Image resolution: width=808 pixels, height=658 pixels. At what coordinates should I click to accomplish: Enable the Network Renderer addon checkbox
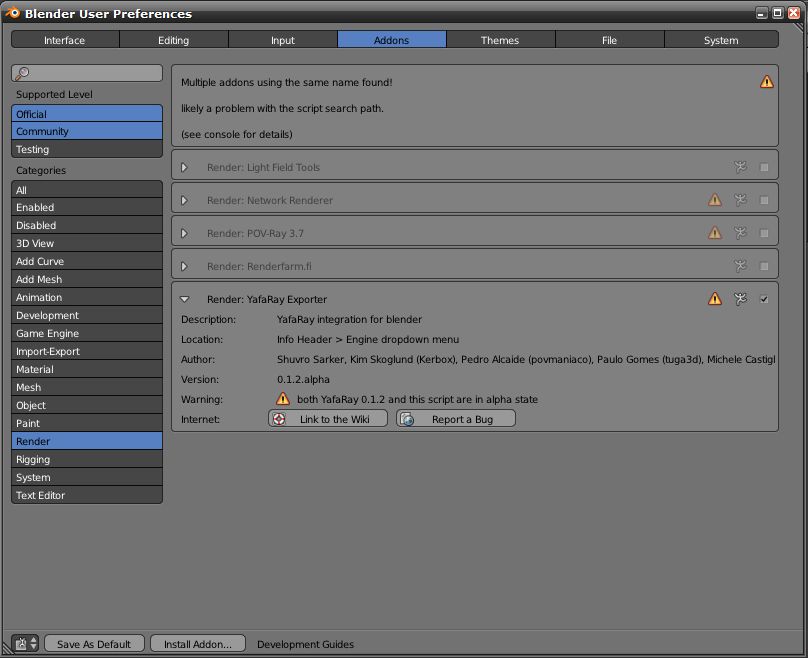[x=764, y=200]
